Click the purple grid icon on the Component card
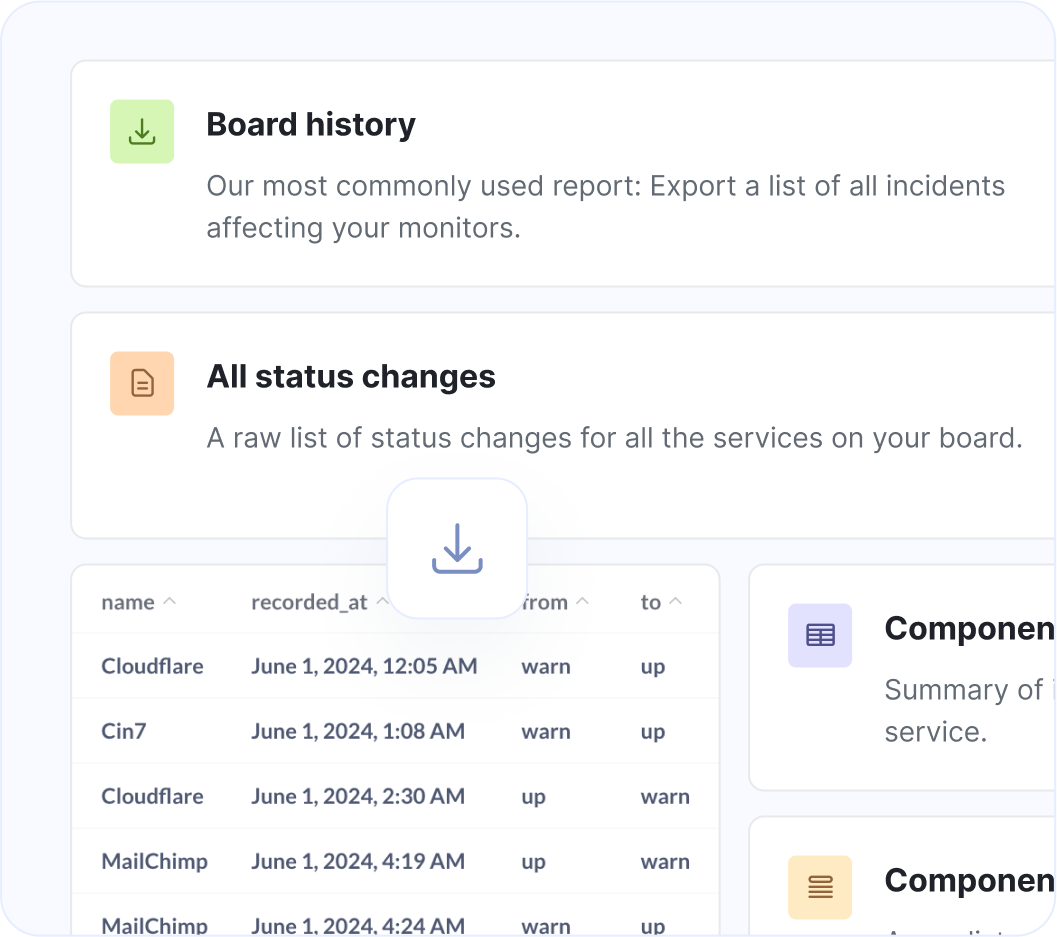This screenshot has width=1057, height=937. [819, 635]
